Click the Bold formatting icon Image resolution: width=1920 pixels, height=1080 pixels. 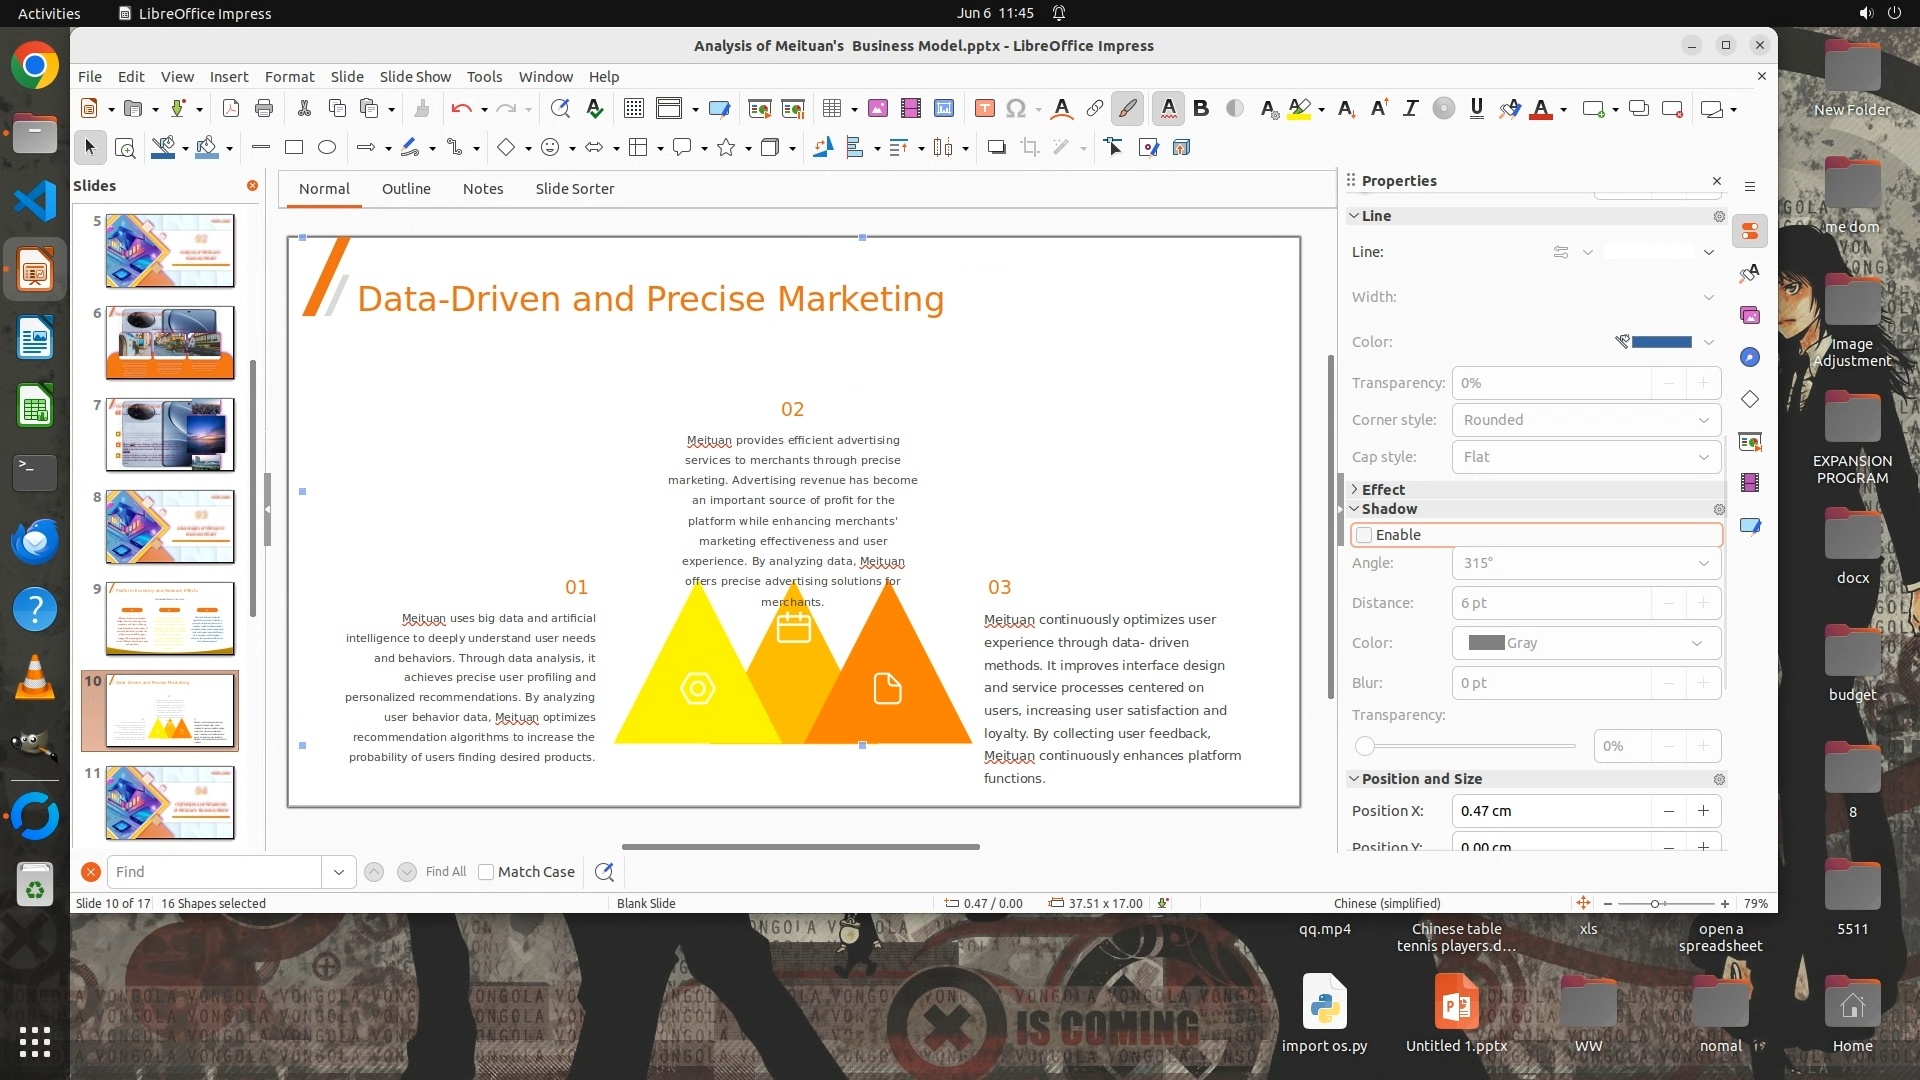1201,109
